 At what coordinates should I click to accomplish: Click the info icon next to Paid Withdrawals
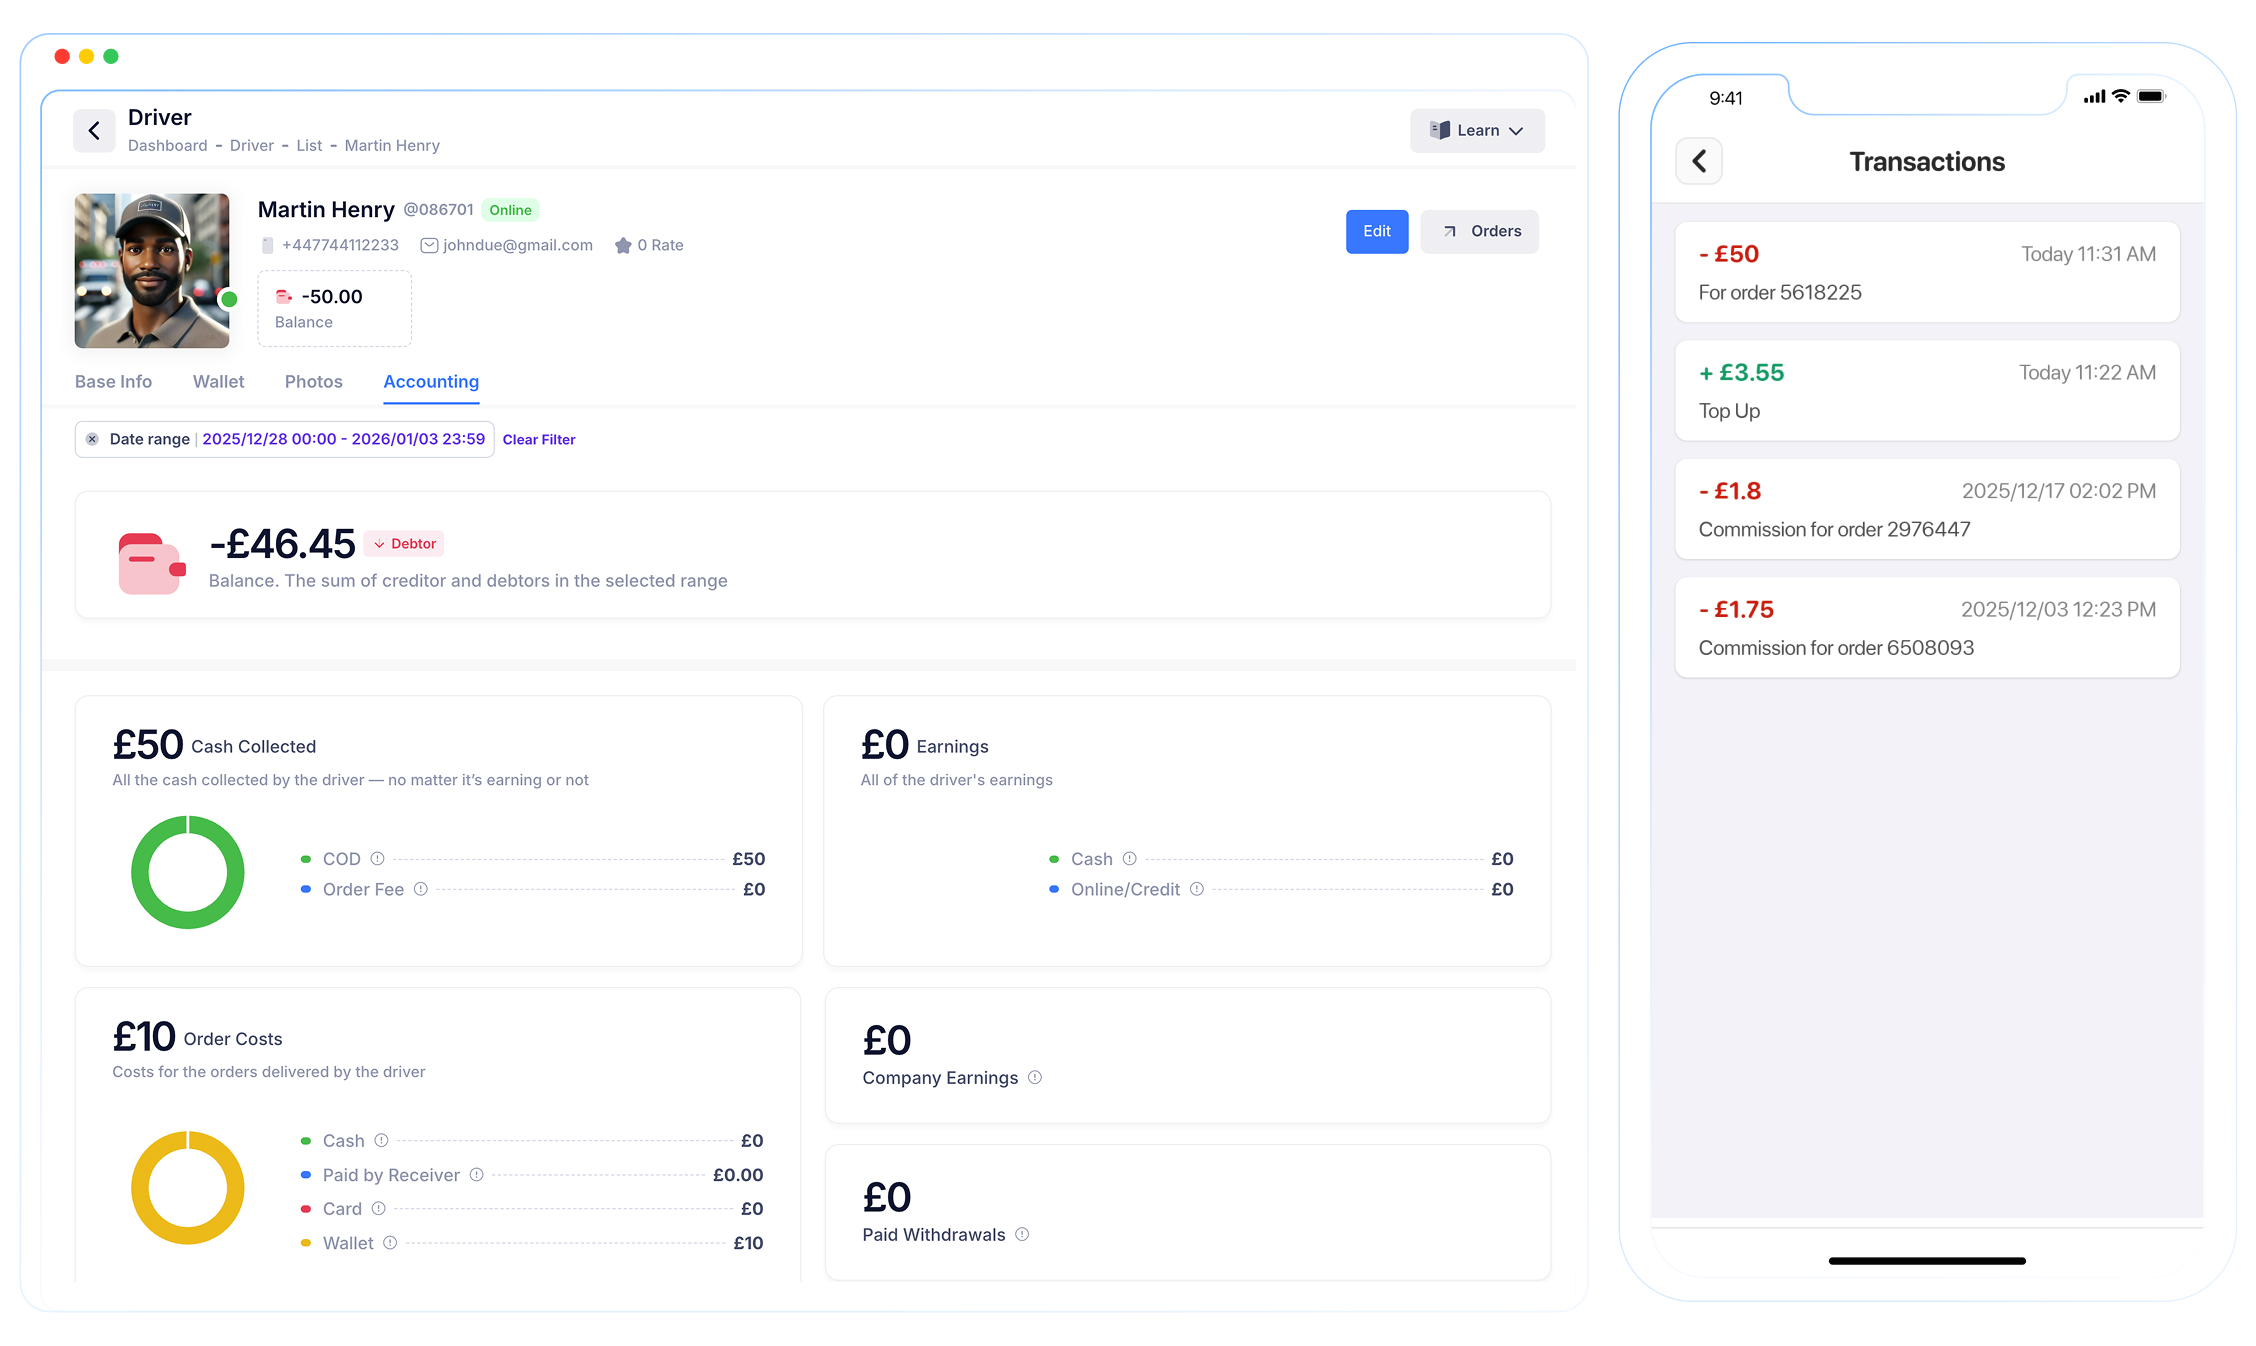(x=1022, y=1234)
